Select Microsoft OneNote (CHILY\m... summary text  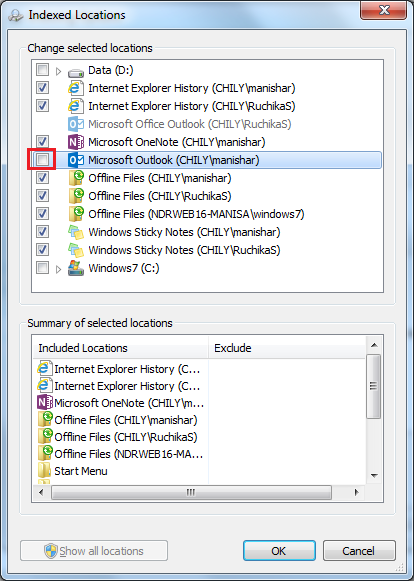(129, 403)
